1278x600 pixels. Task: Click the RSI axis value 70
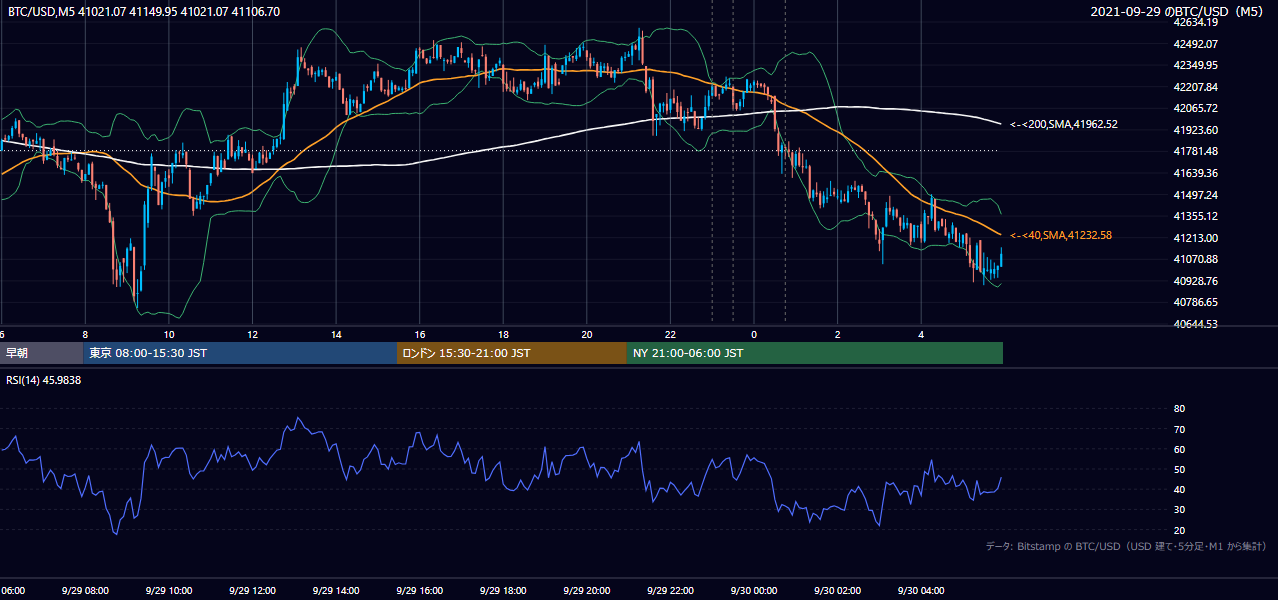pos(1179,429)
